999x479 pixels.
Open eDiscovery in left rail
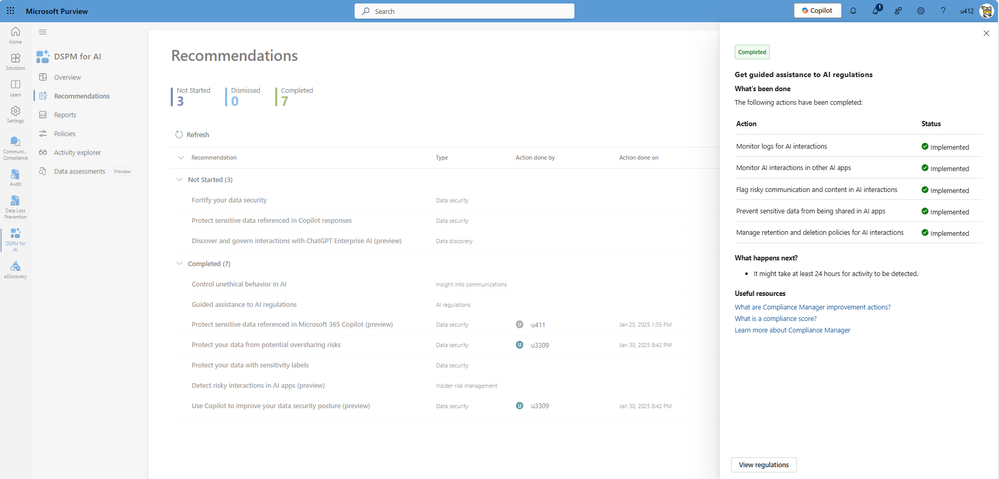tap(15, 270)
